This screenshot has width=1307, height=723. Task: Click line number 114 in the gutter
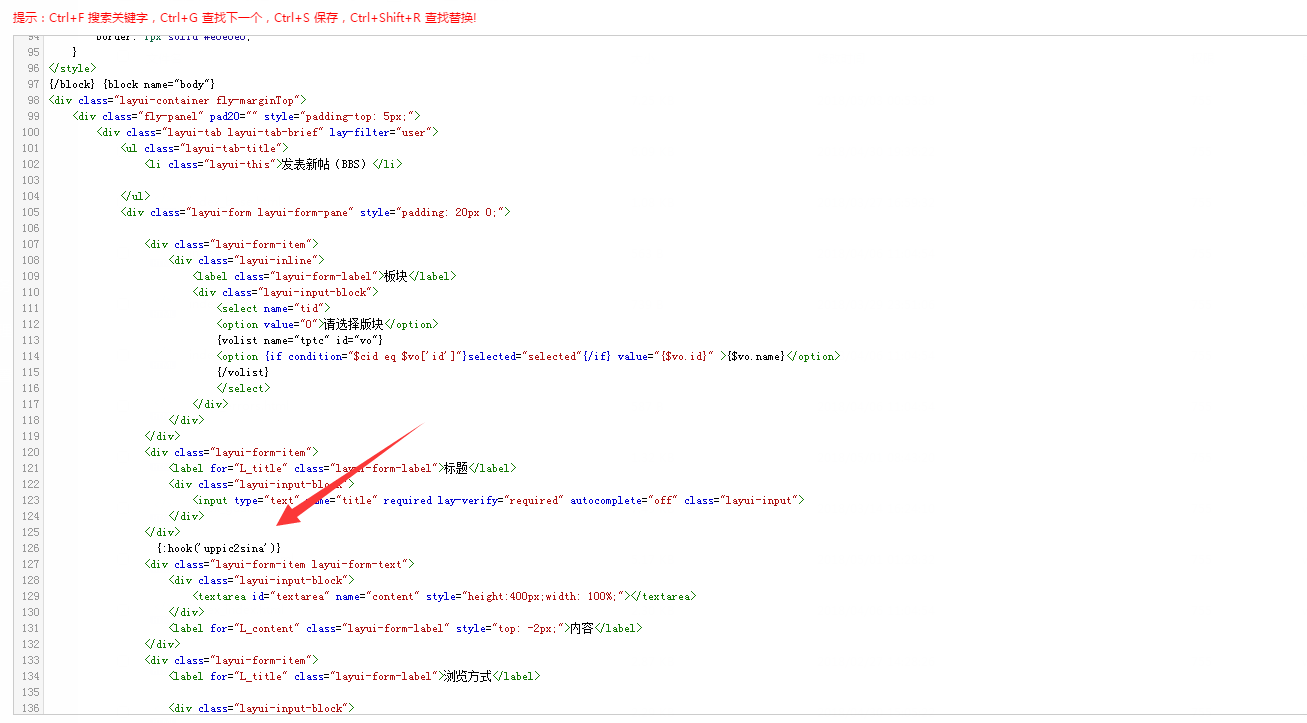(31, 356)
